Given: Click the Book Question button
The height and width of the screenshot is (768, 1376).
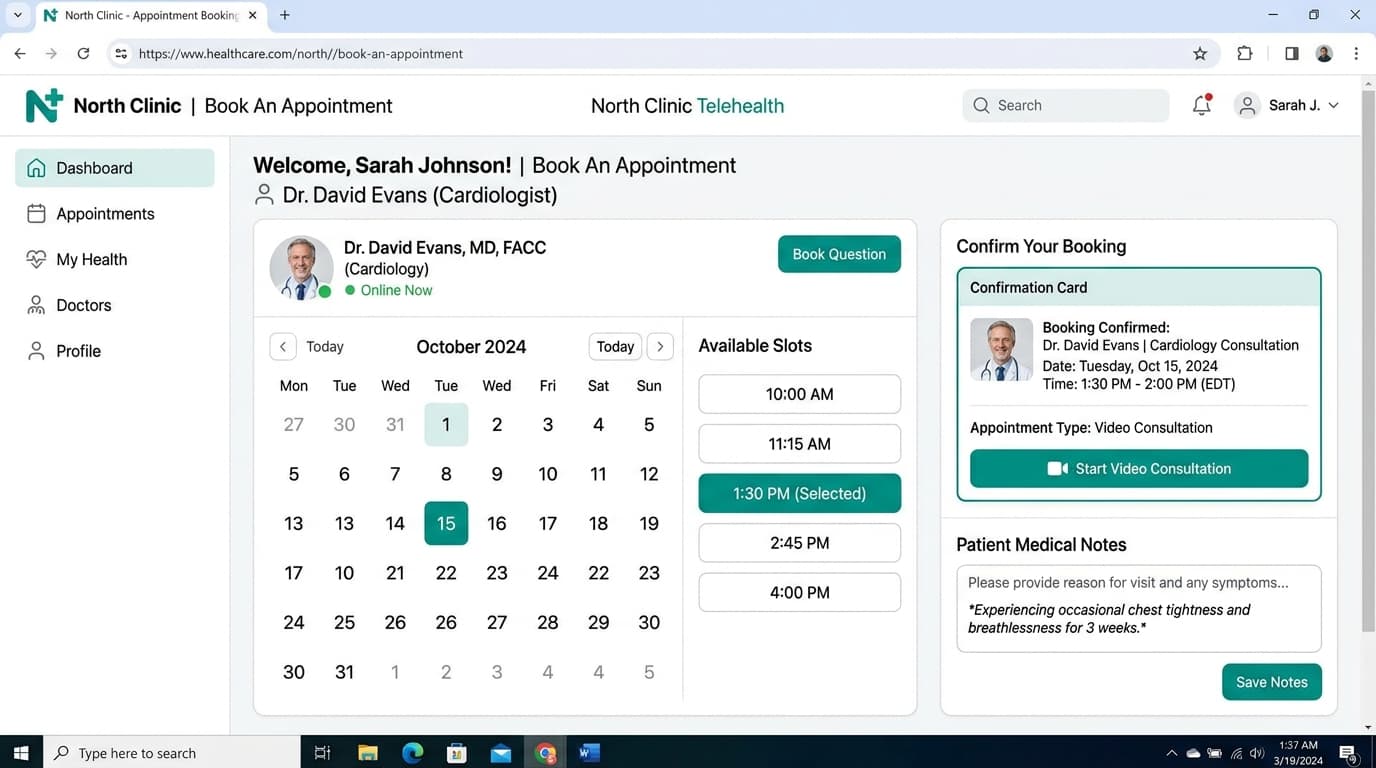Looking at the screenshot, I should pos(839,254).
